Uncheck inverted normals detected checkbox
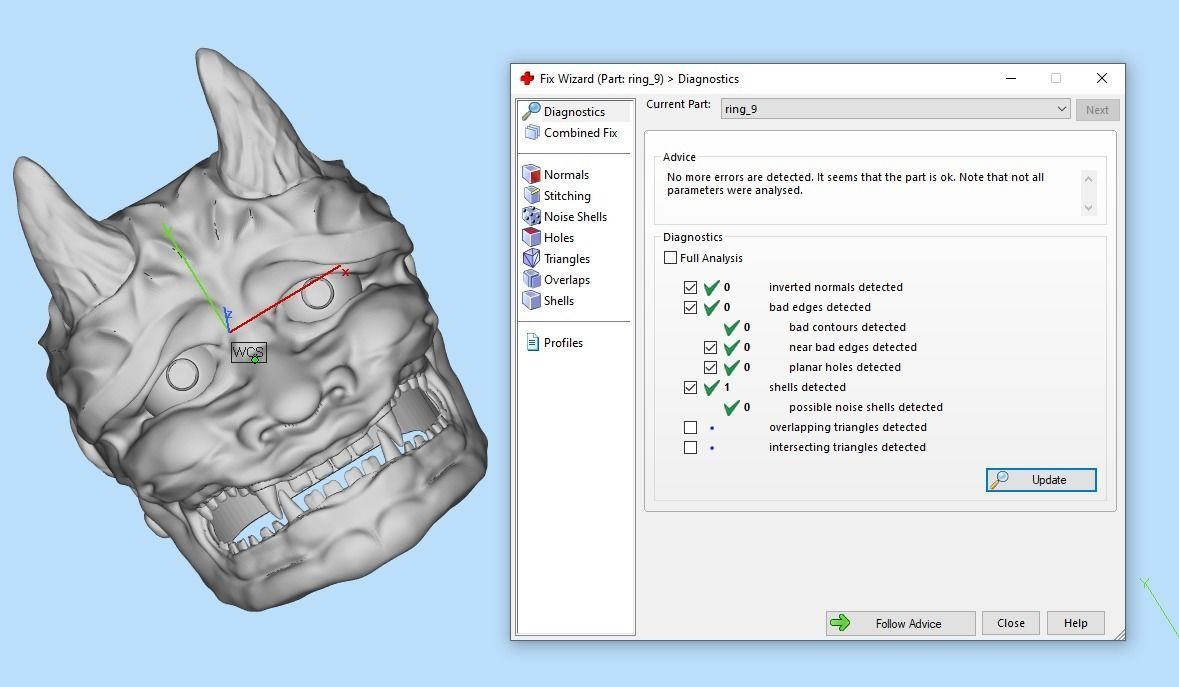1179x687 pixels. tap(690, 287)
